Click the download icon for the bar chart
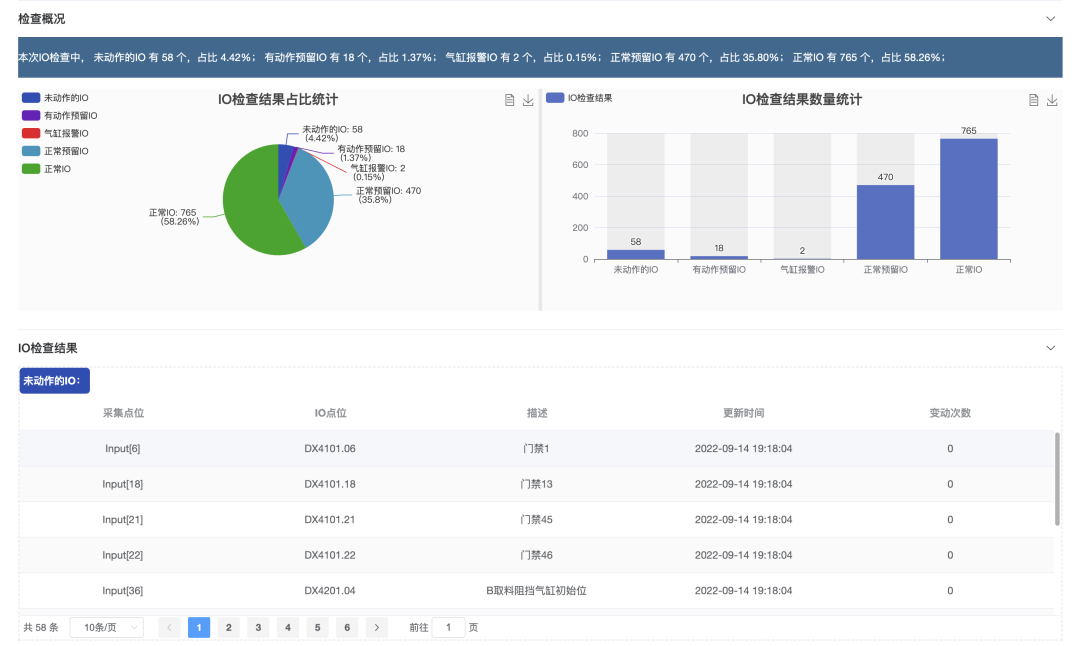The image size is (1080, 646). (x=1051, y=100)
